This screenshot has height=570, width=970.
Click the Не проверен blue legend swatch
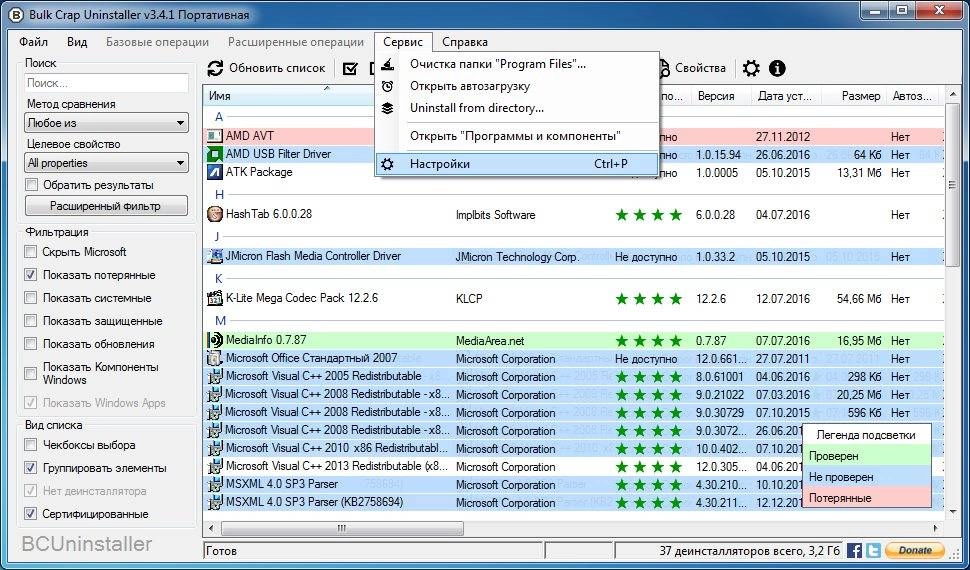pos(866,477)
